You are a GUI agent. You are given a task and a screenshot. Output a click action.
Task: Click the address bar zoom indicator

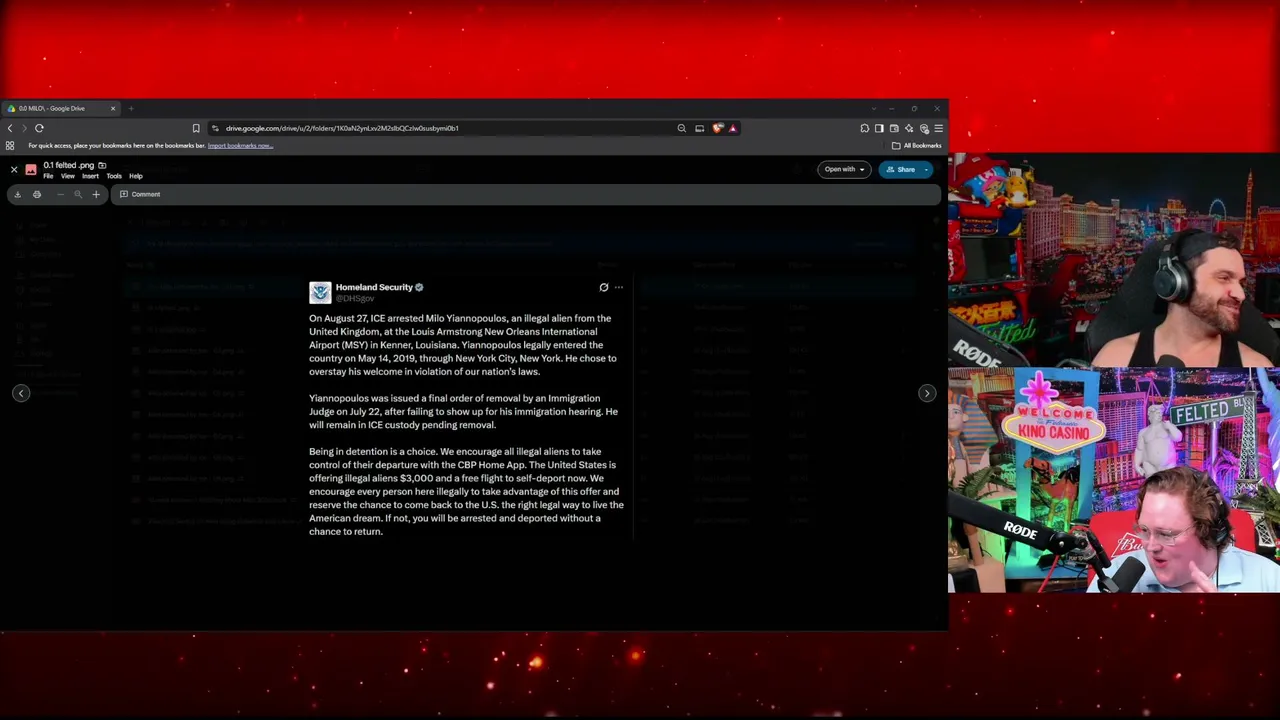pyautogui.click(x=682, y=128)
